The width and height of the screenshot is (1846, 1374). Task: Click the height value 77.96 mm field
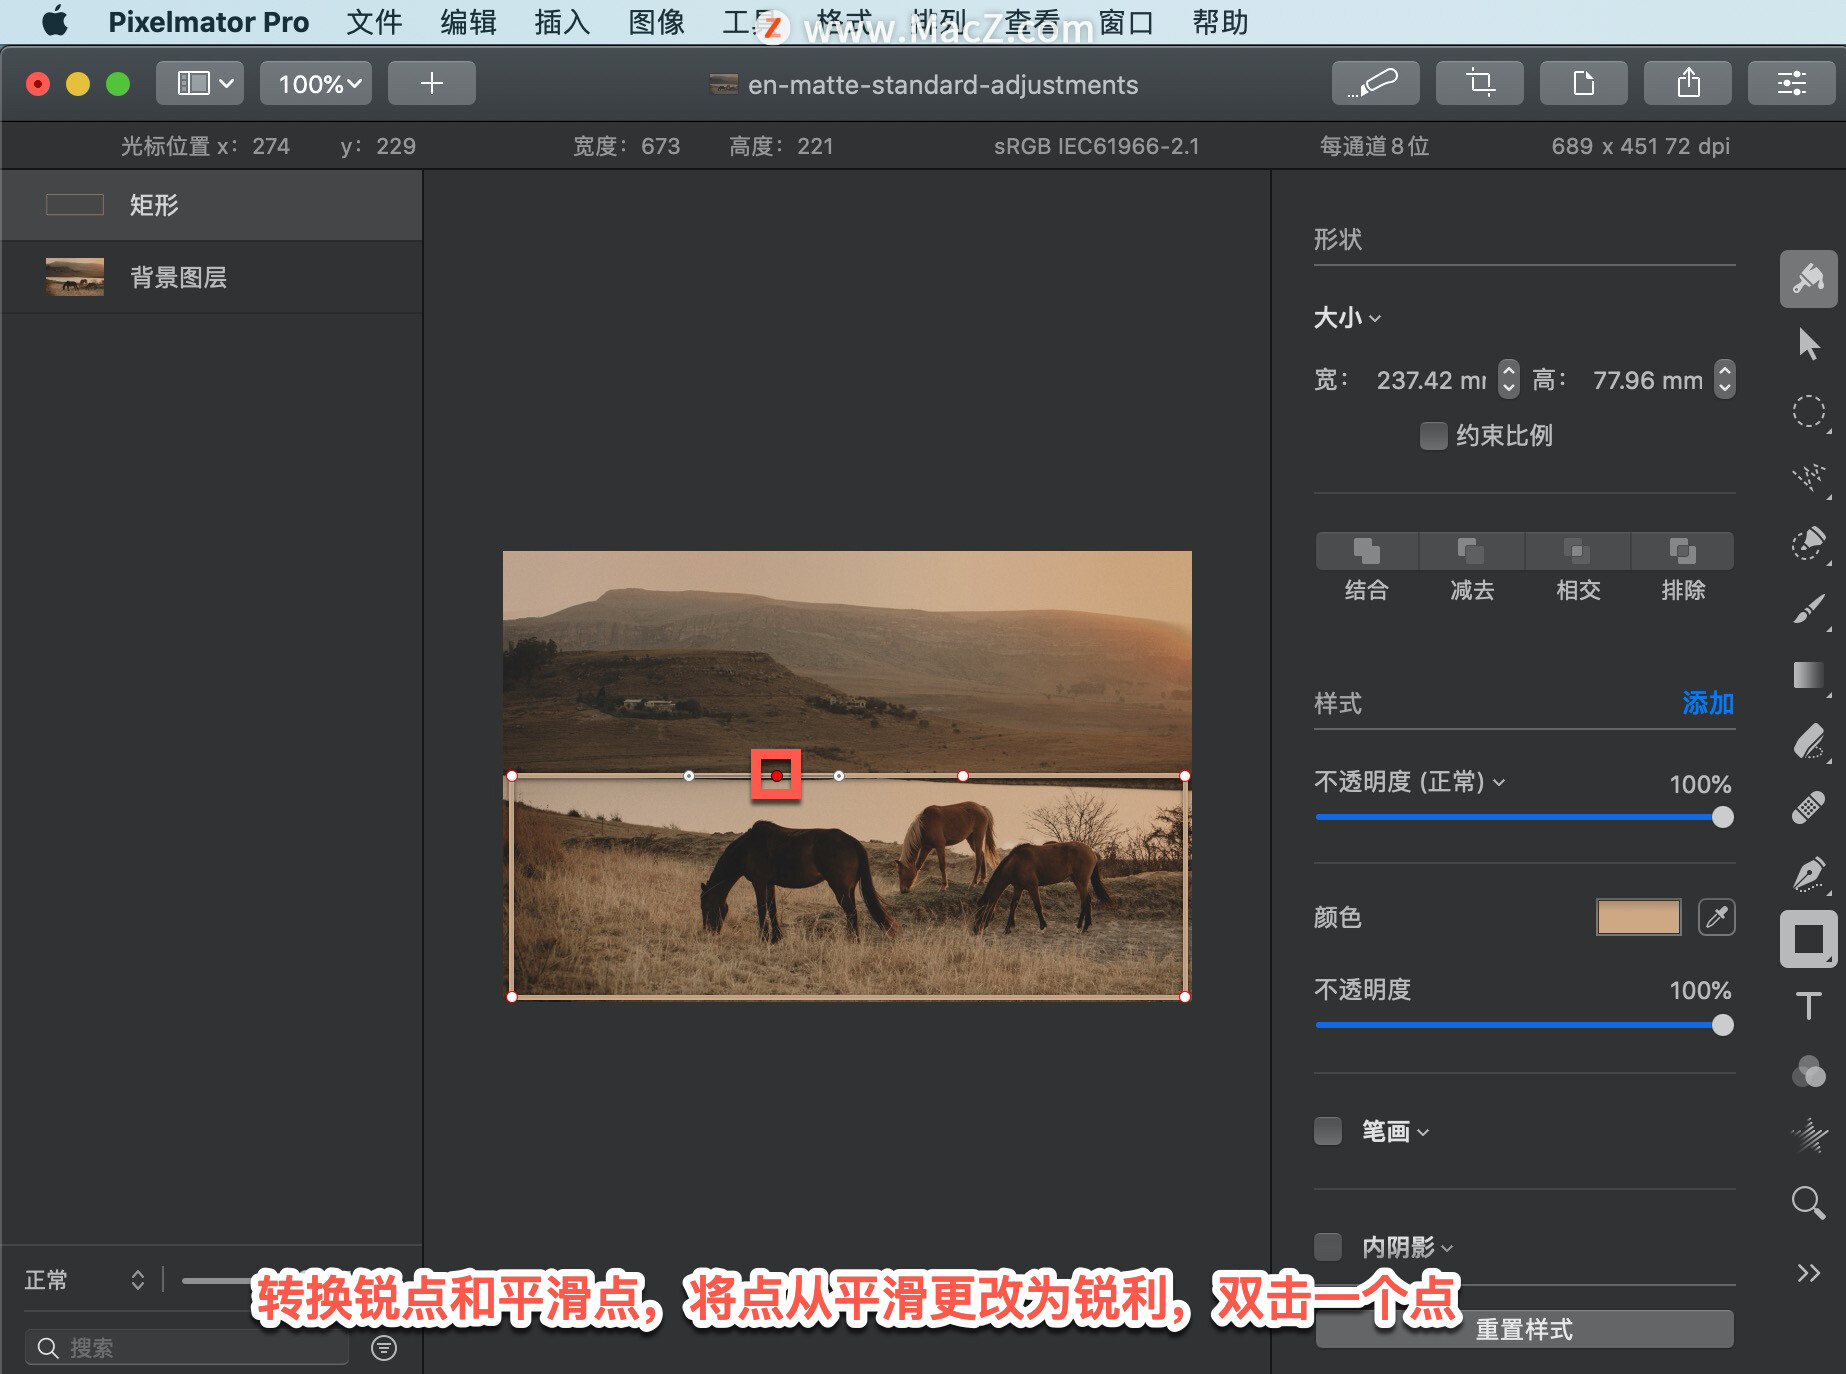tap(1648, 380)
